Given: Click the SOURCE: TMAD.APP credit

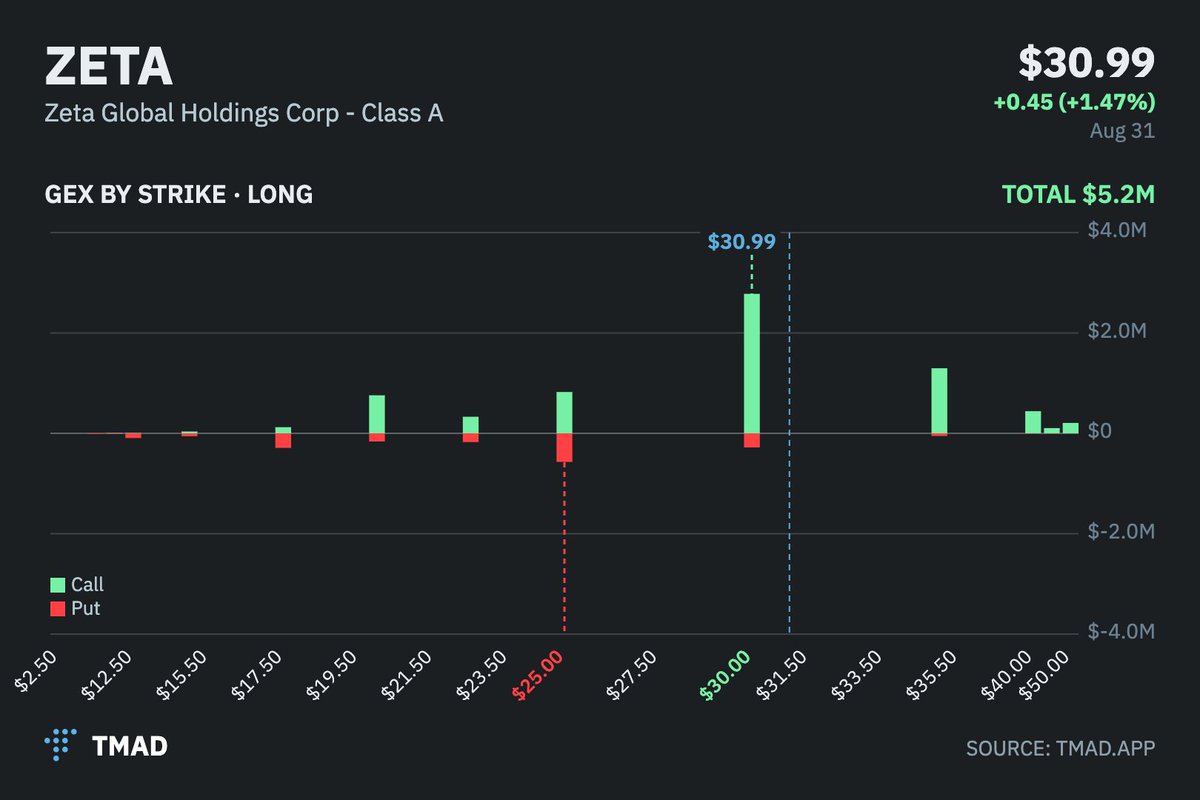Looking at the screenshot, I should pos(1061,748).
